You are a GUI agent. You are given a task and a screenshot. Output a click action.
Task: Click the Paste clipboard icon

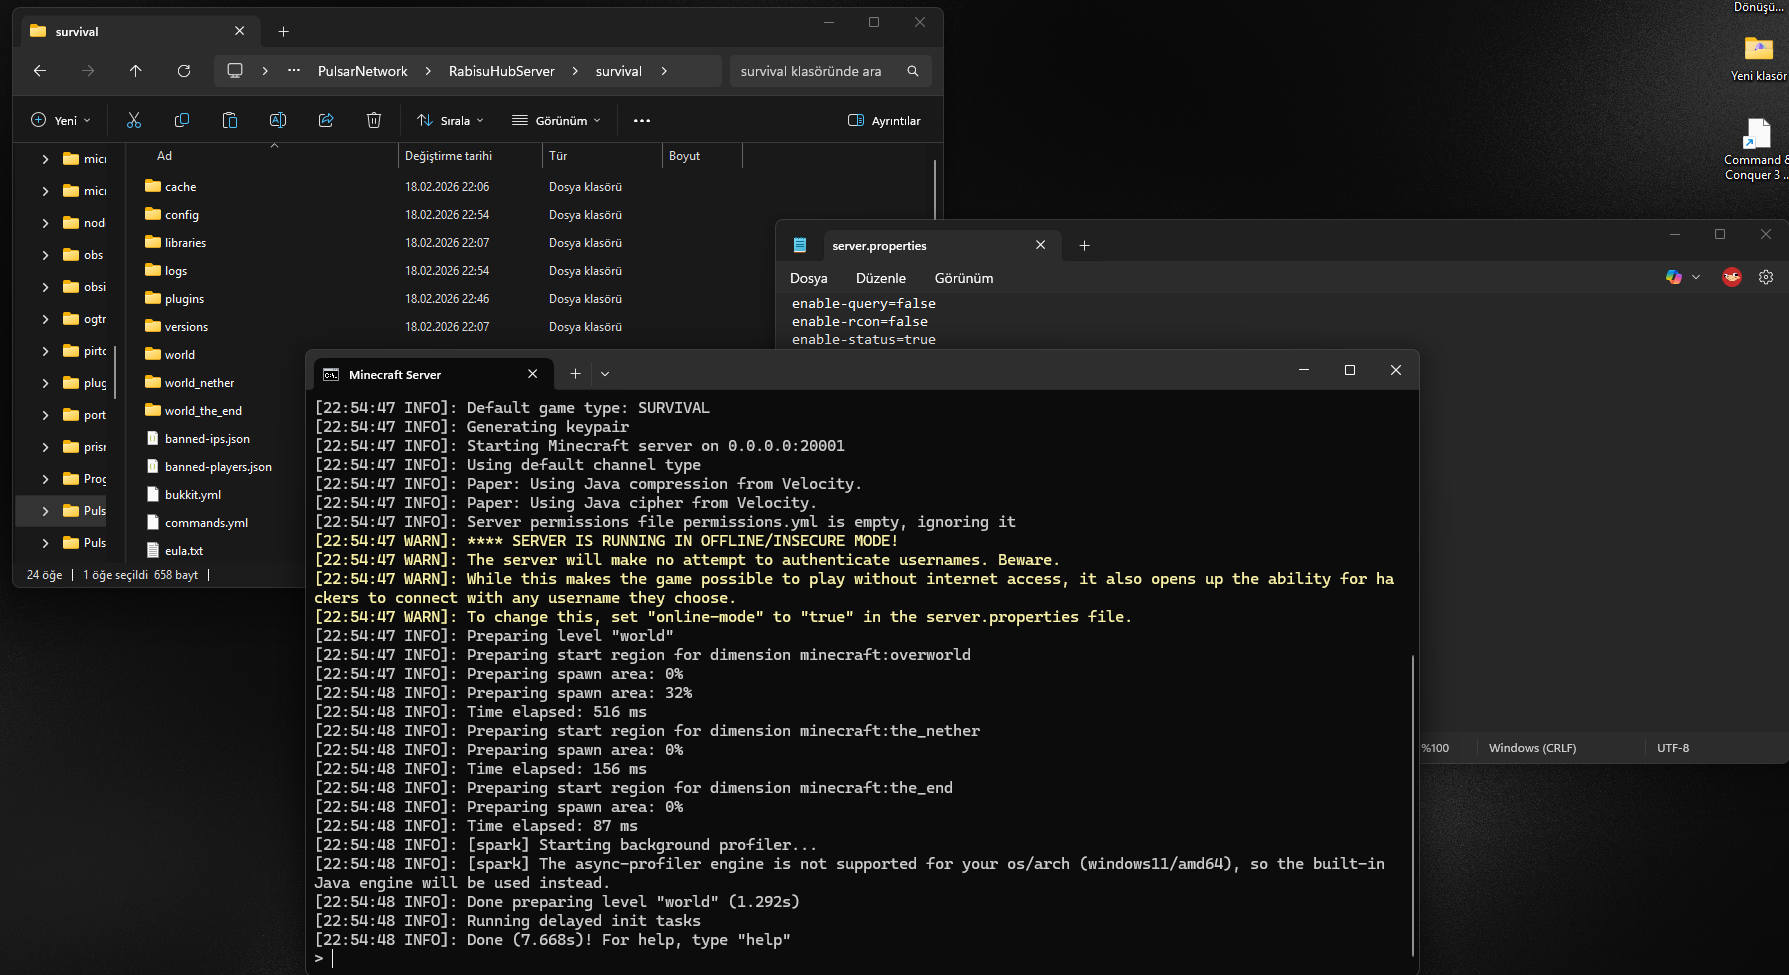pos(230,121)
